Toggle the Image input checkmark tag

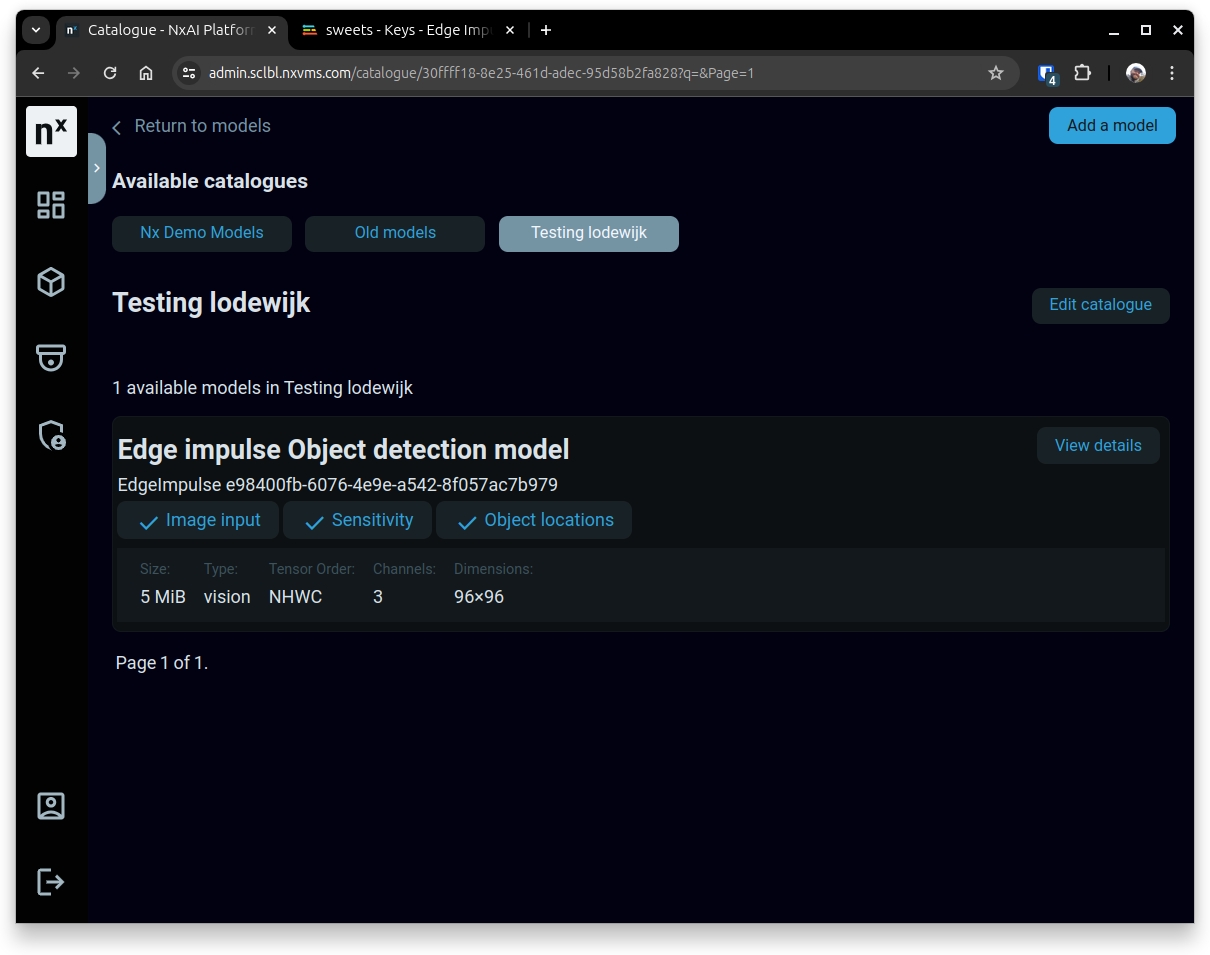pos(198,520)
